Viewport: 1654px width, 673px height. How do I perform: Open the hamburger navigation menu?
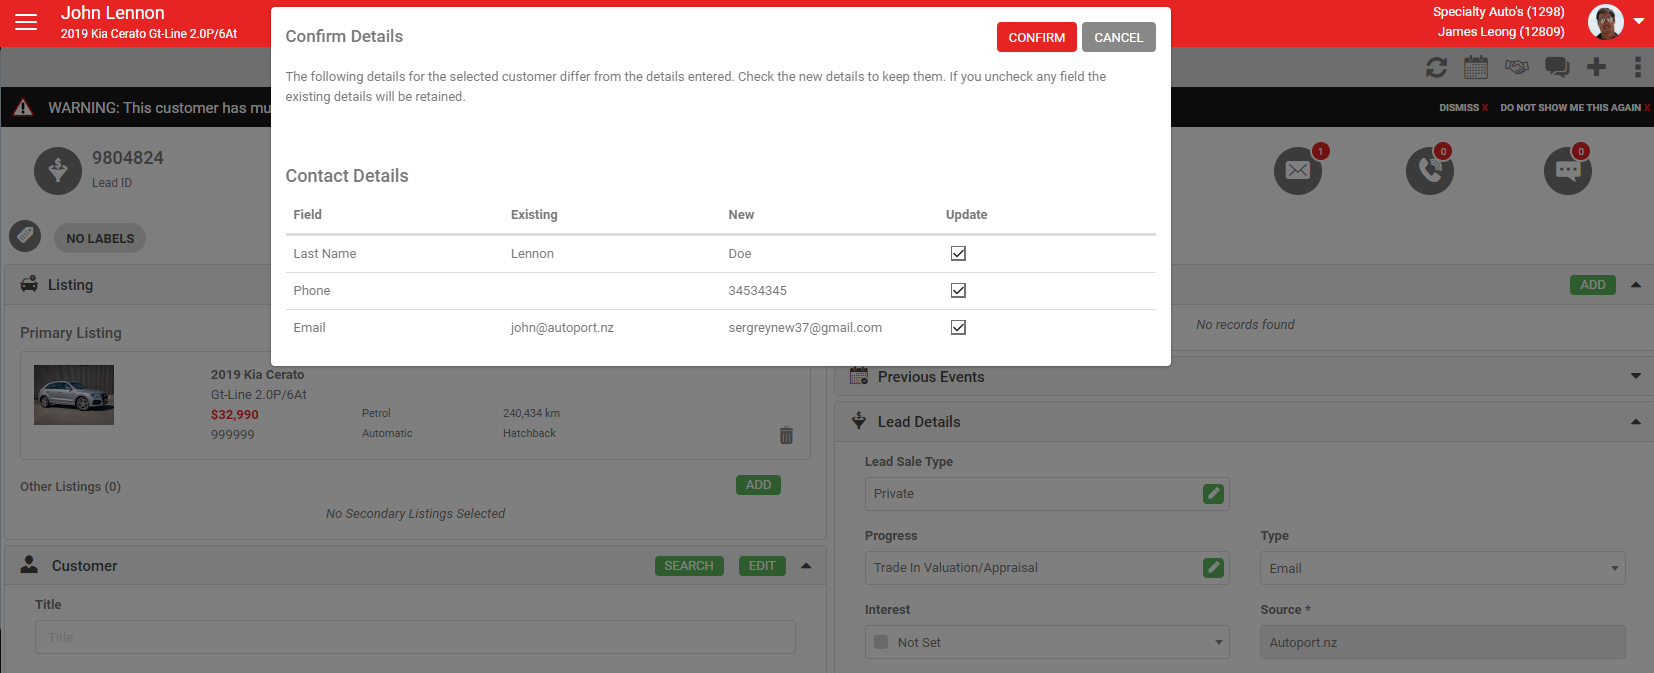pos(26,22)
